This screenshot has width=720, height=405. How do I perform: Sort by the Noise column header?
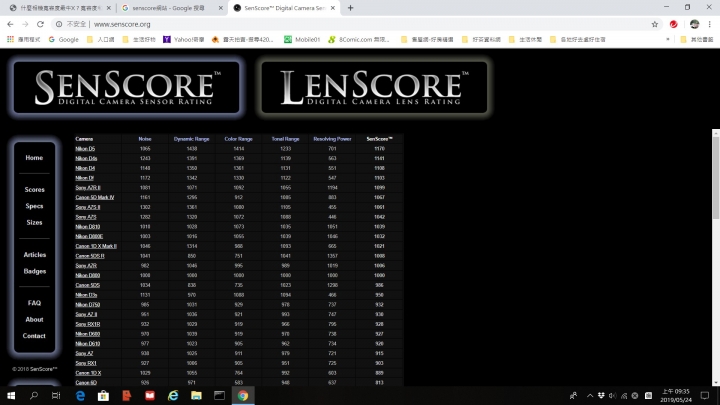coord(145,139)
